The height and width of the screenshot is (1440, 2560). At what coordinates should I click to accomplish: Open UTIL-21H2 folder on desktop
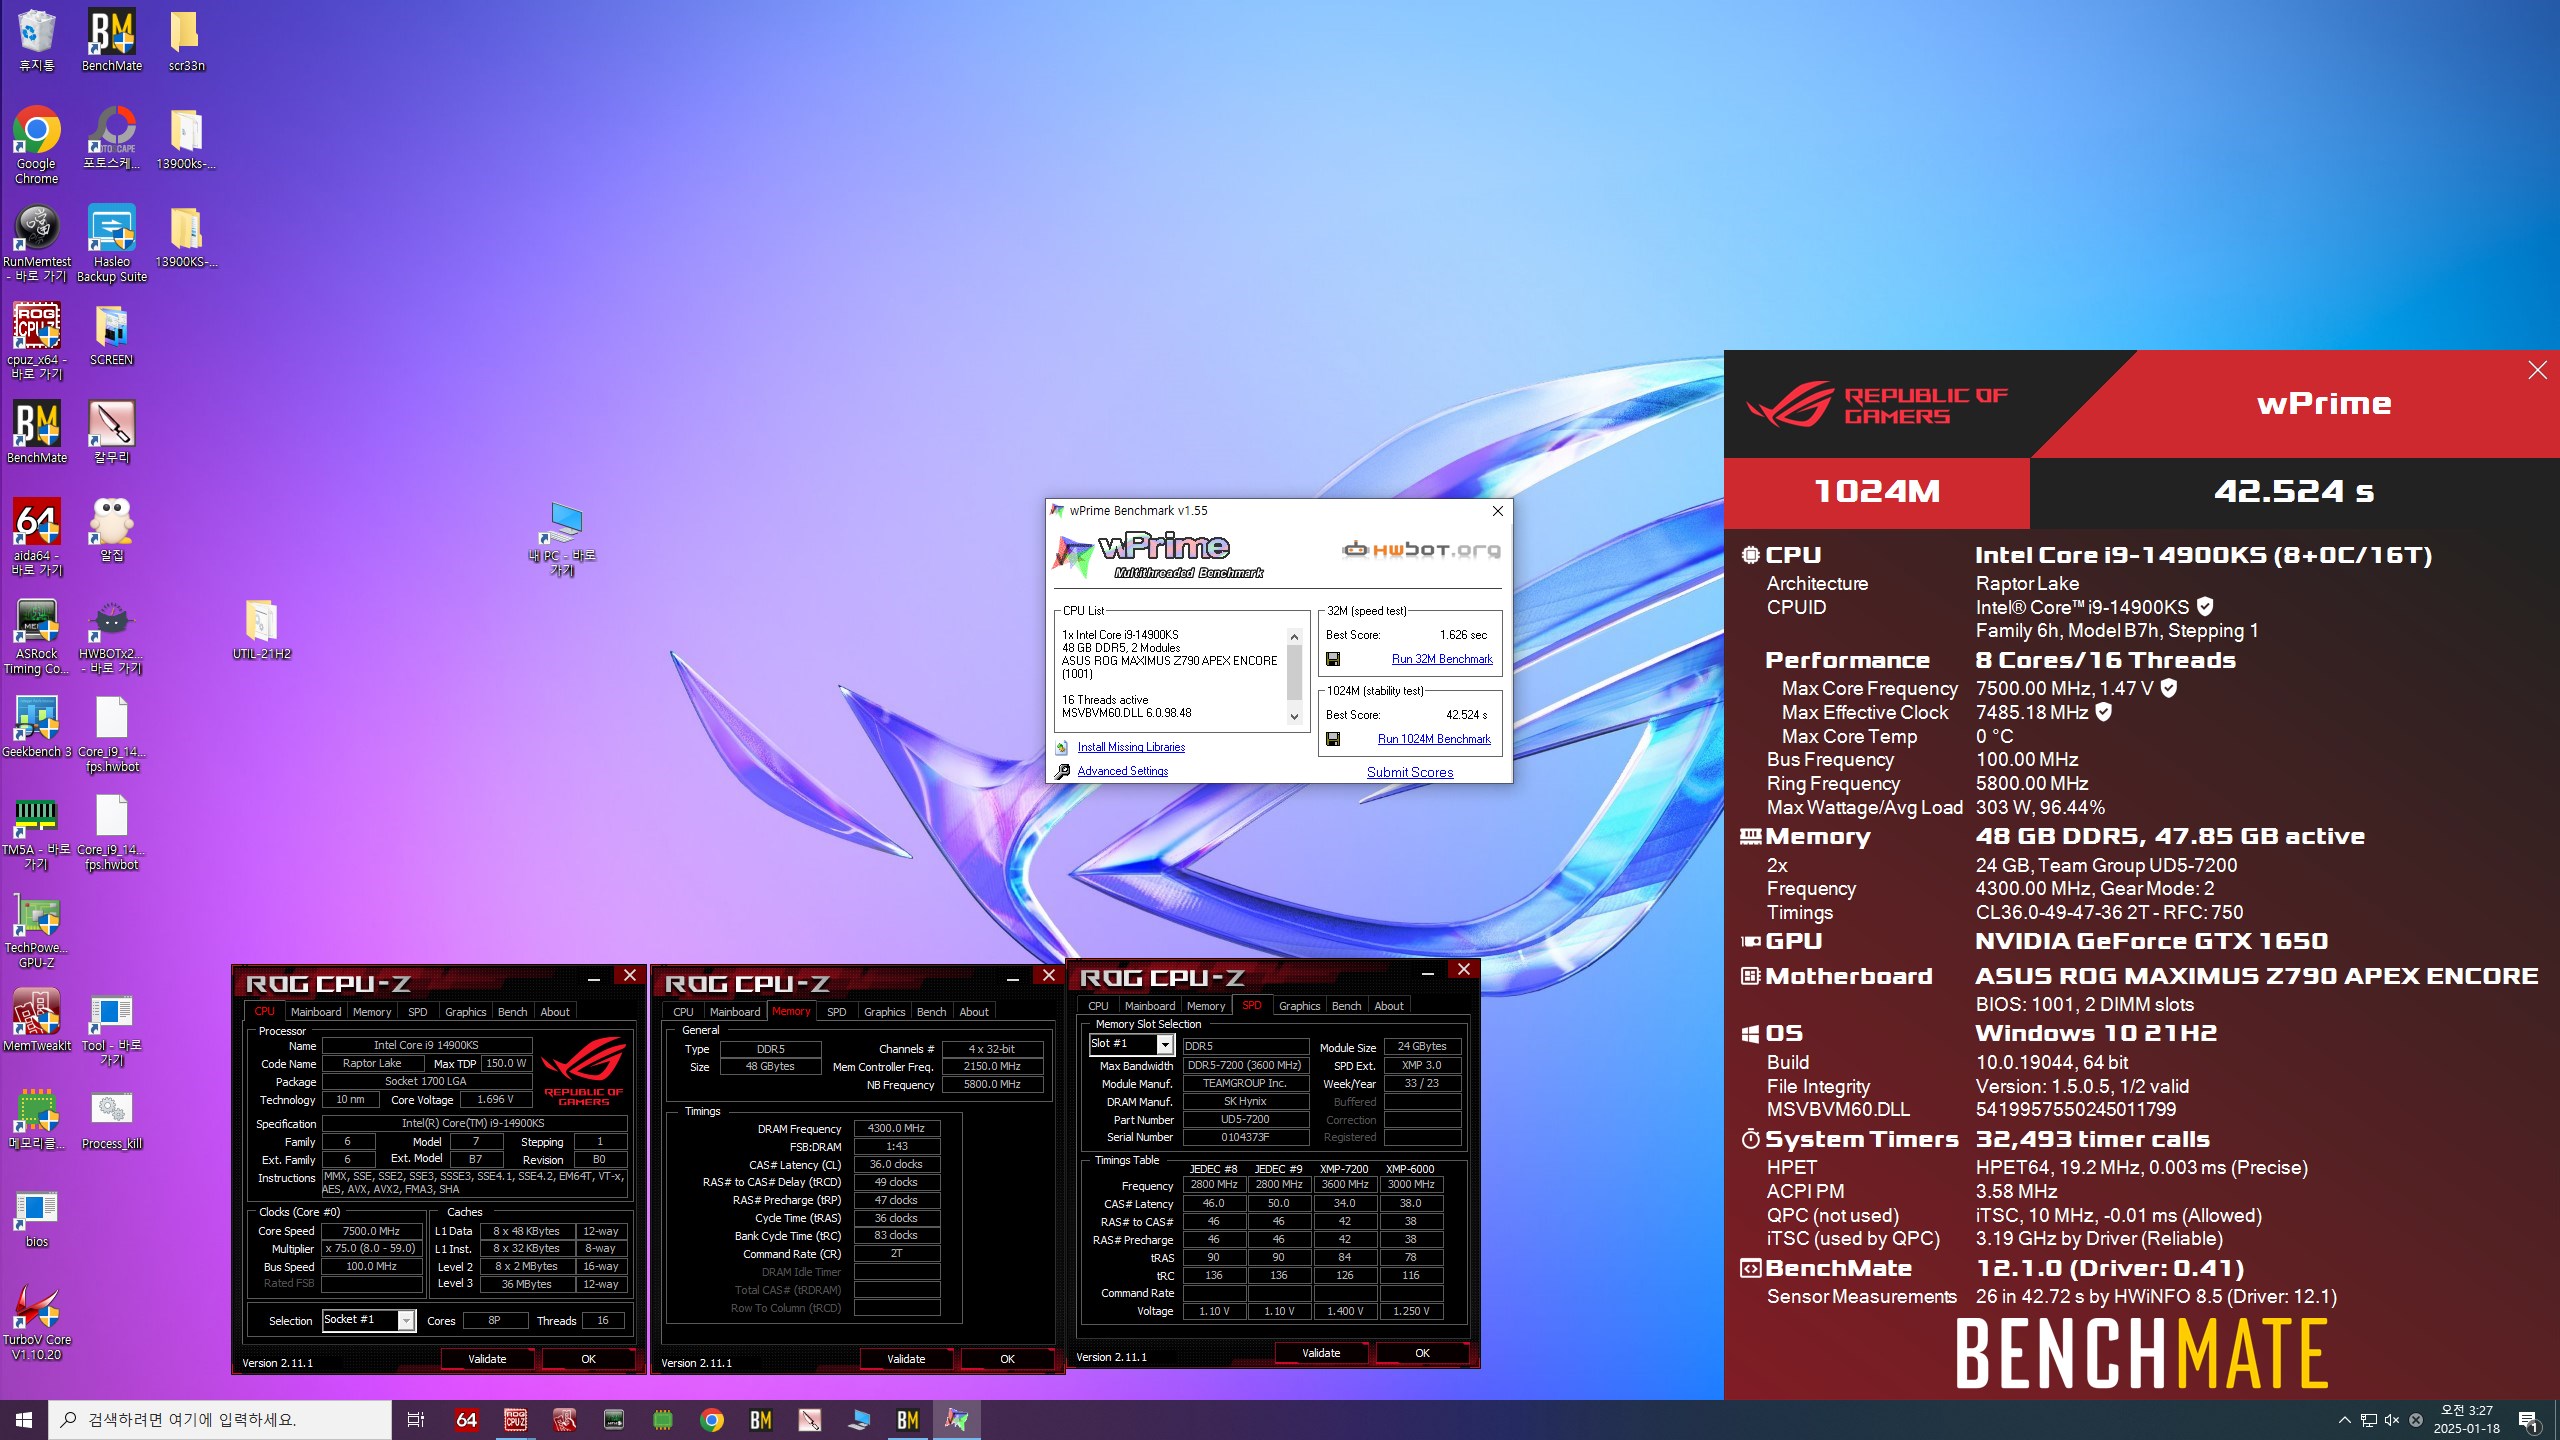(x=261, y=628)
